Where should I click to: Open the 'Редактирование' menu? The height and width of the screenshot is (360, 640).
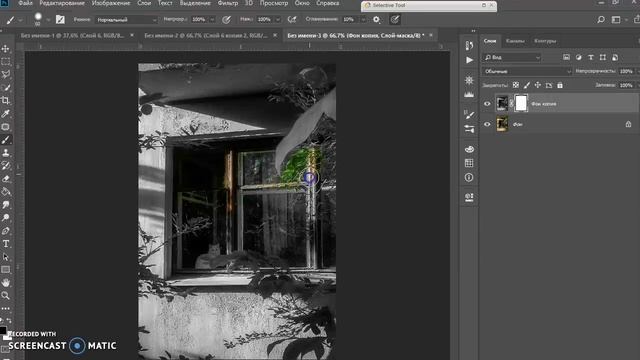coord(62,3)
